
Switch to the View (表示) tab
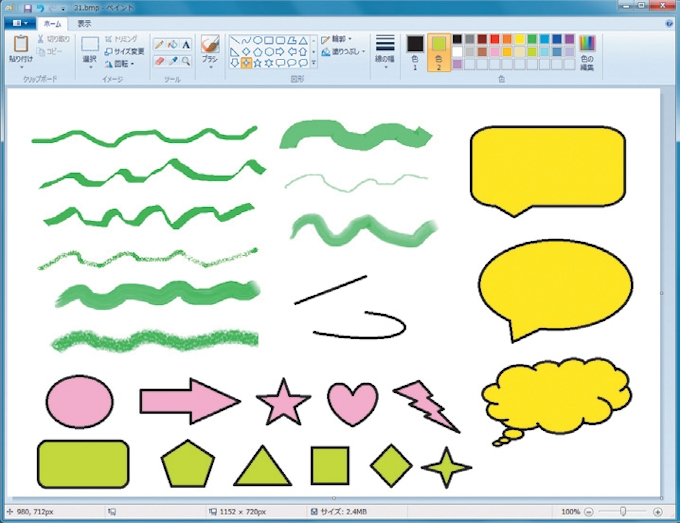tap(84, 23)
